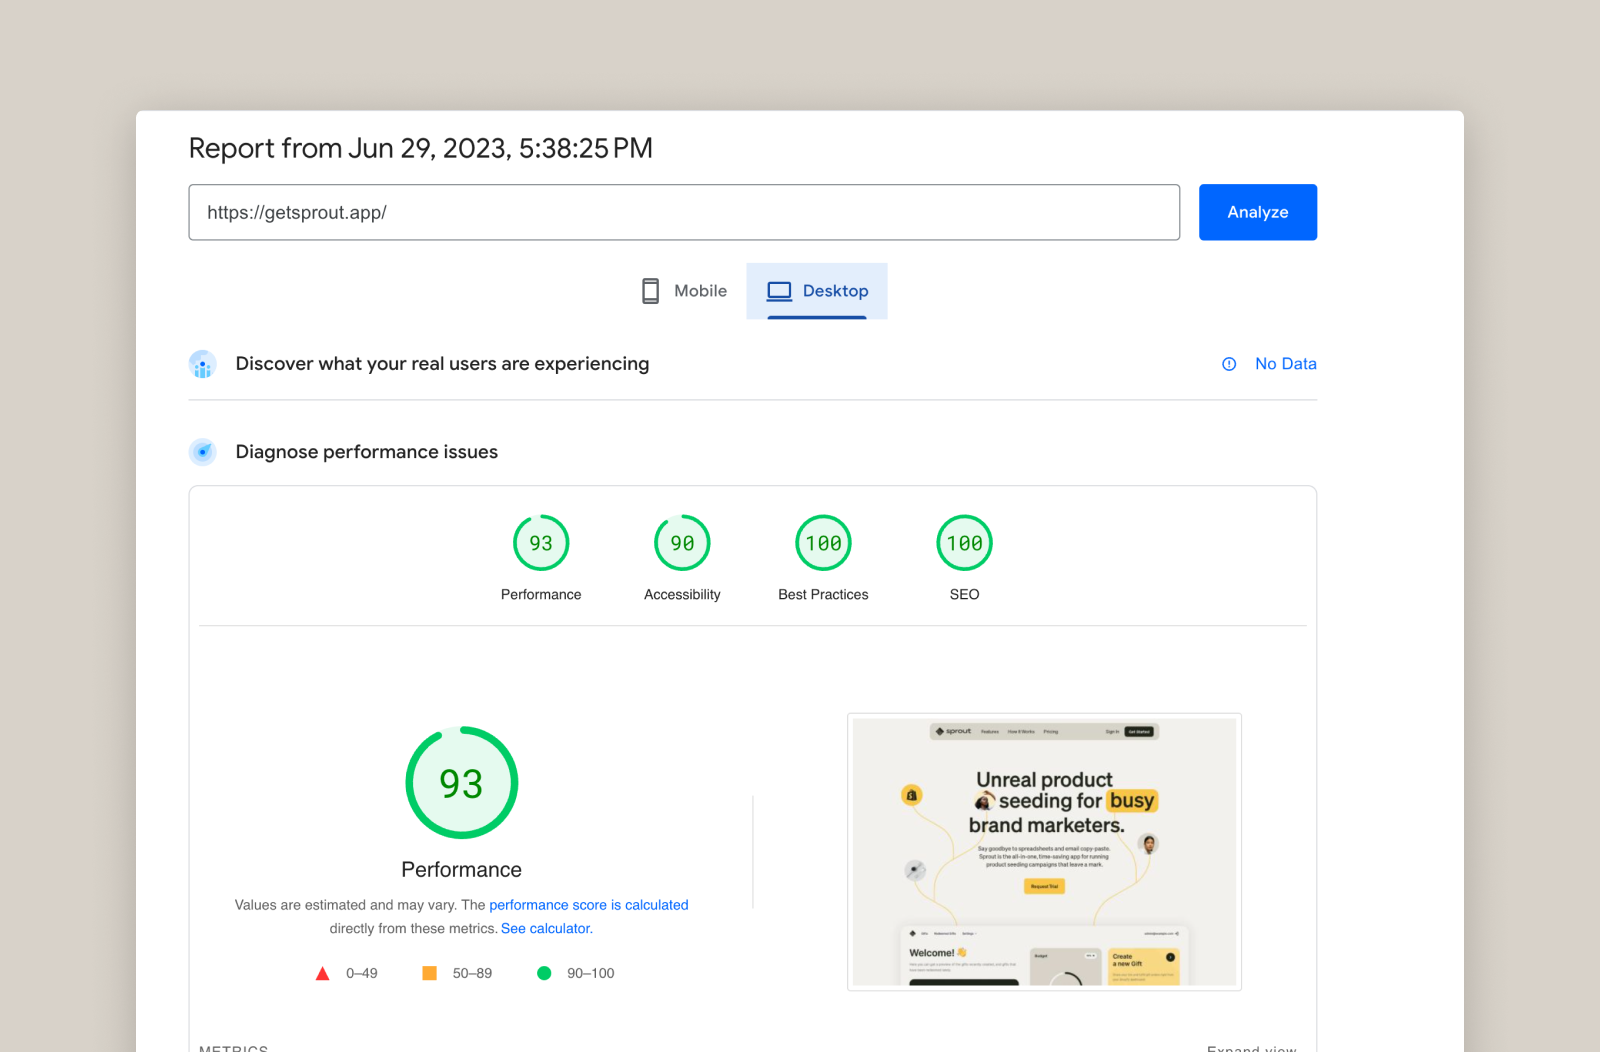Open the See calculator link
The image size is (1600, 1052).
point(546,929)
